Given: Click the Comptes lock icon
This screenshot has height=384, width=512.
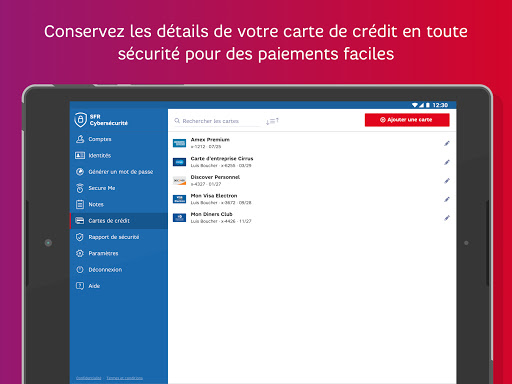Looking at the screenshot, I should coord(80,139).
